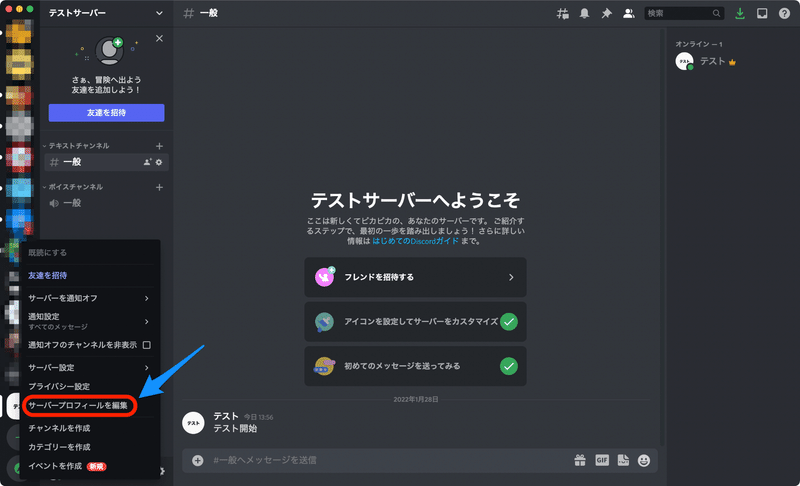Click テスト in the online member list

coord(712,61)
